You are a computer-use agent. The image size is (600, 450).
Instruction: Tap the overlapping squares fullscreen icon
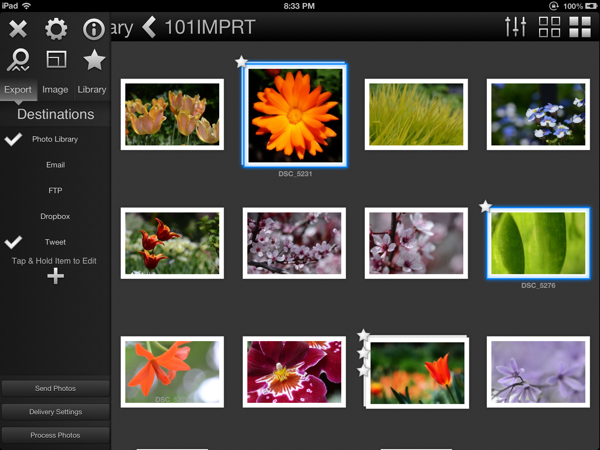56,61
